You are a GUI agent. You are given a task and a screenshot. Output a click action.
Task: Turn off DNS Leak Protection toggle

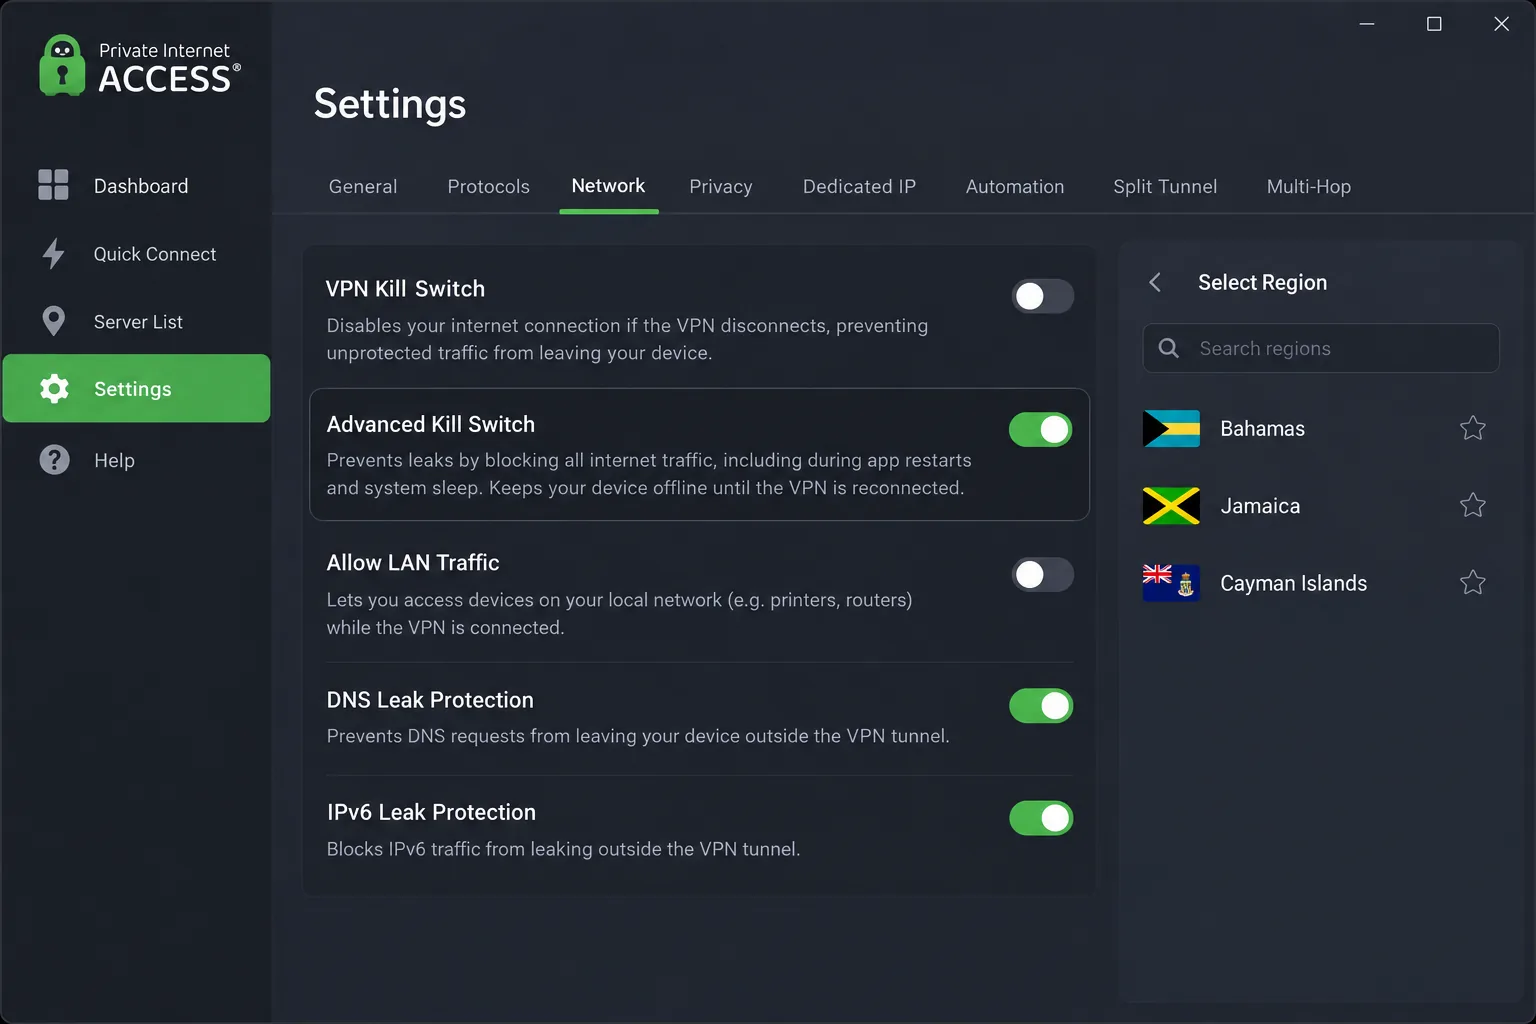1041,705
